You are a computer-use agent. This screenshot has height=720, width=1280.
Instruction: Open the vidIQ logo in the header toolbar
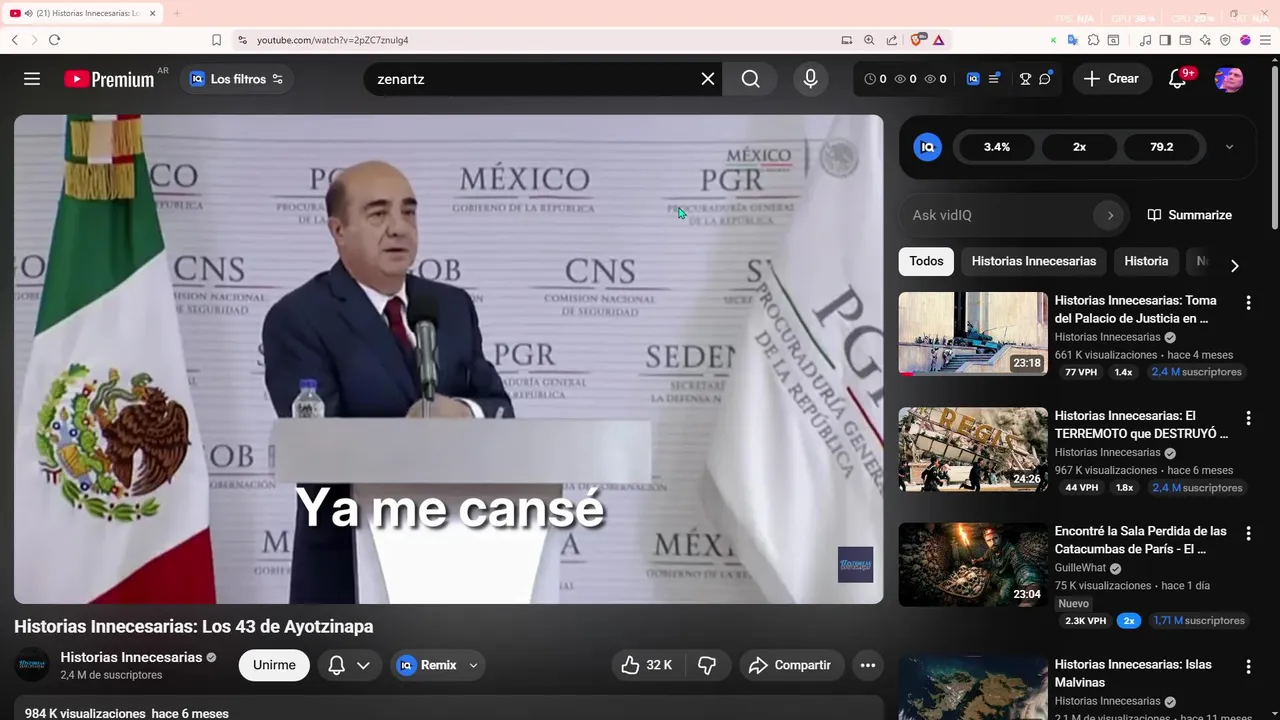(x=973, y=79)
